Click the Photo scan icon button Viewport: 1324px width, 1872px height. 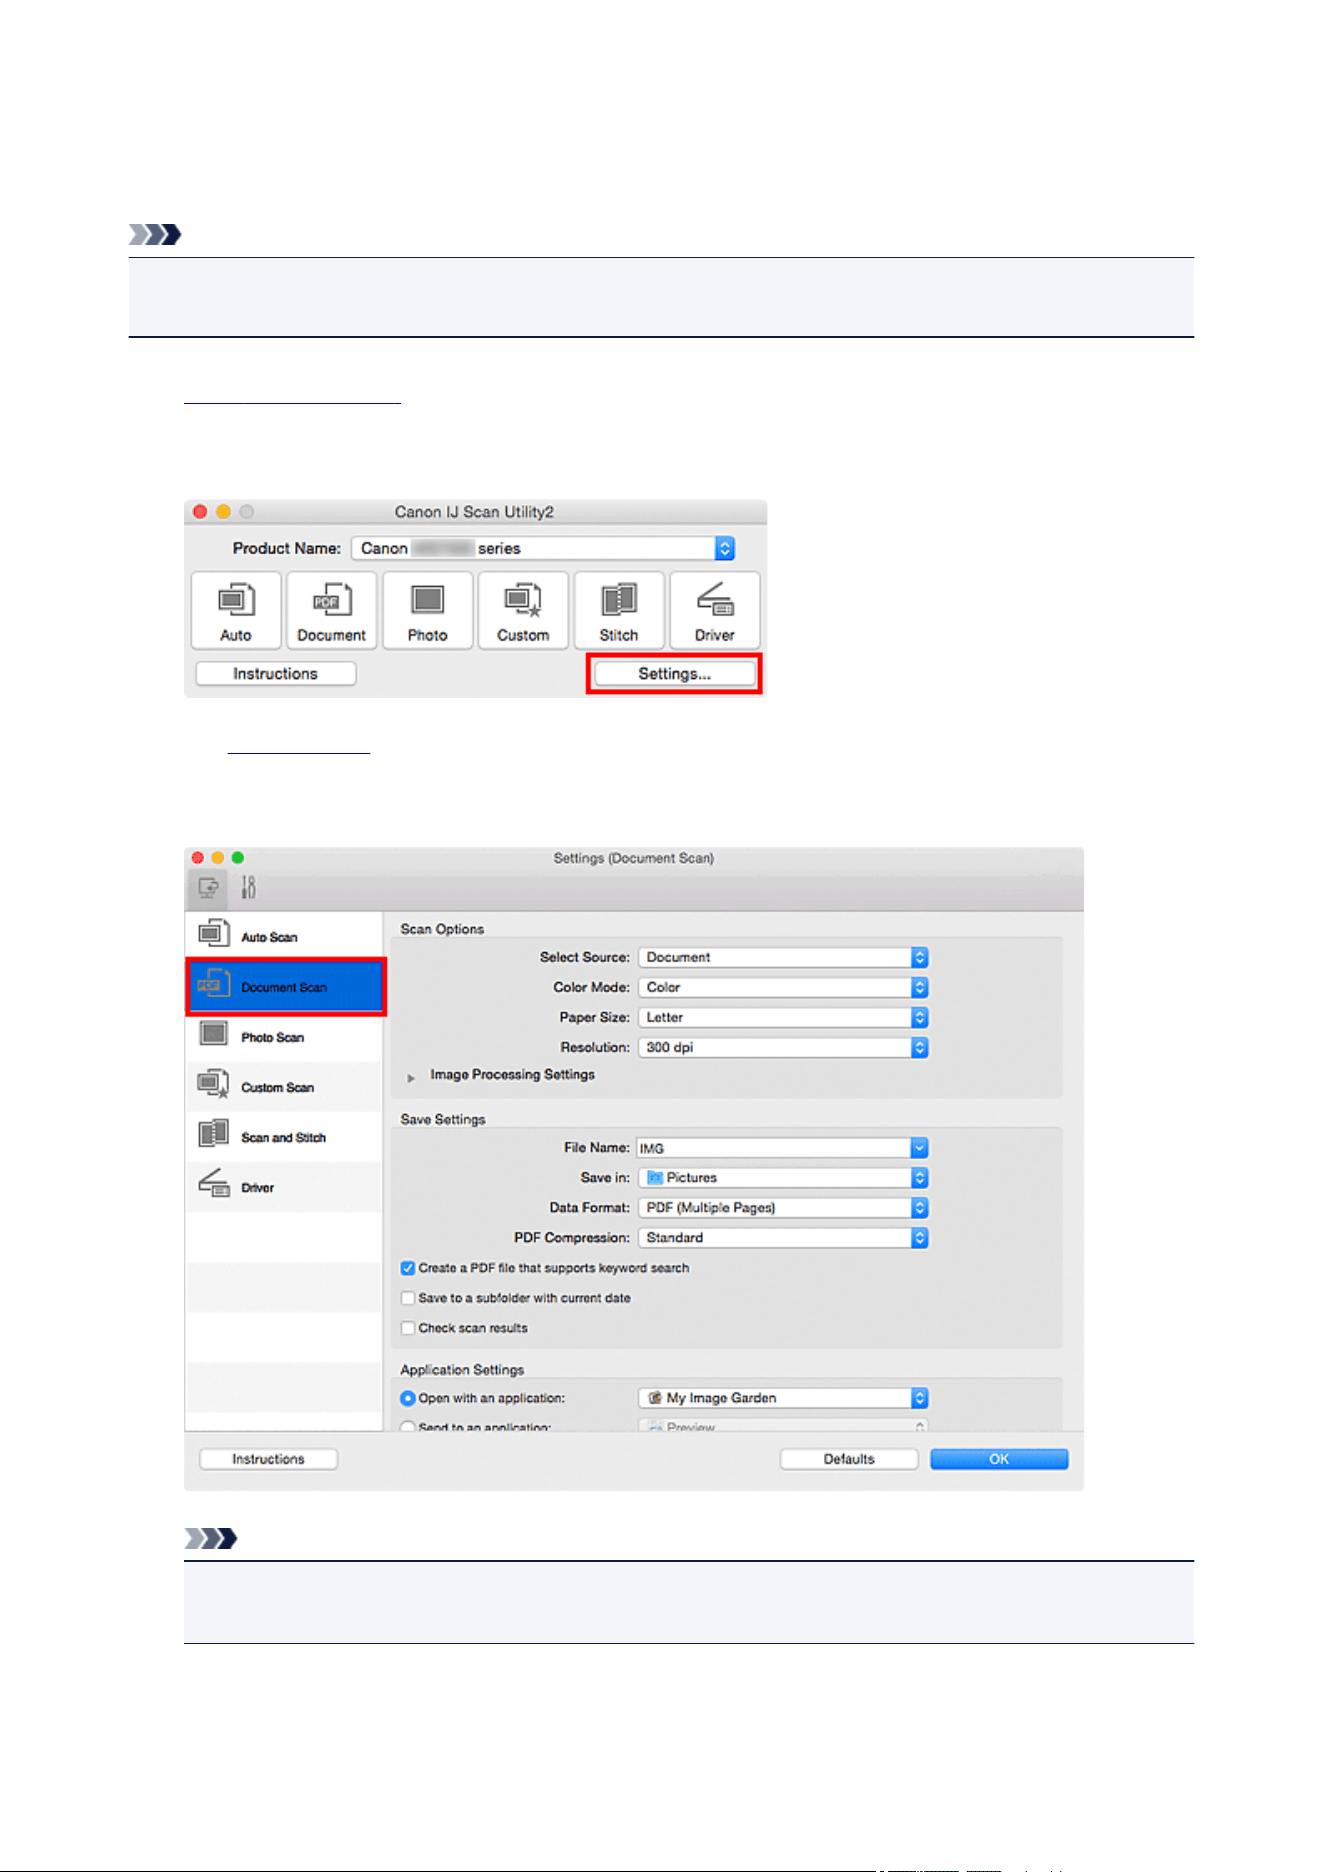click(x=427, y=610)
